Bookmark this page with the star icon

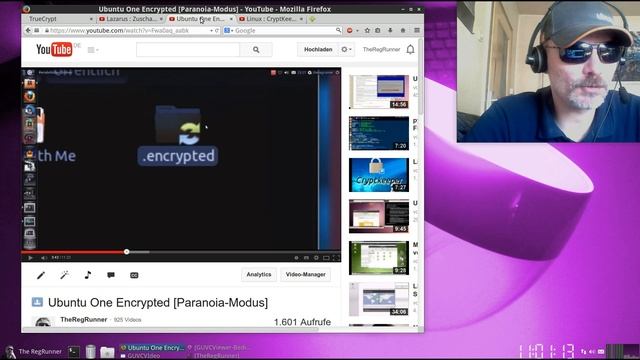[367, 30]
